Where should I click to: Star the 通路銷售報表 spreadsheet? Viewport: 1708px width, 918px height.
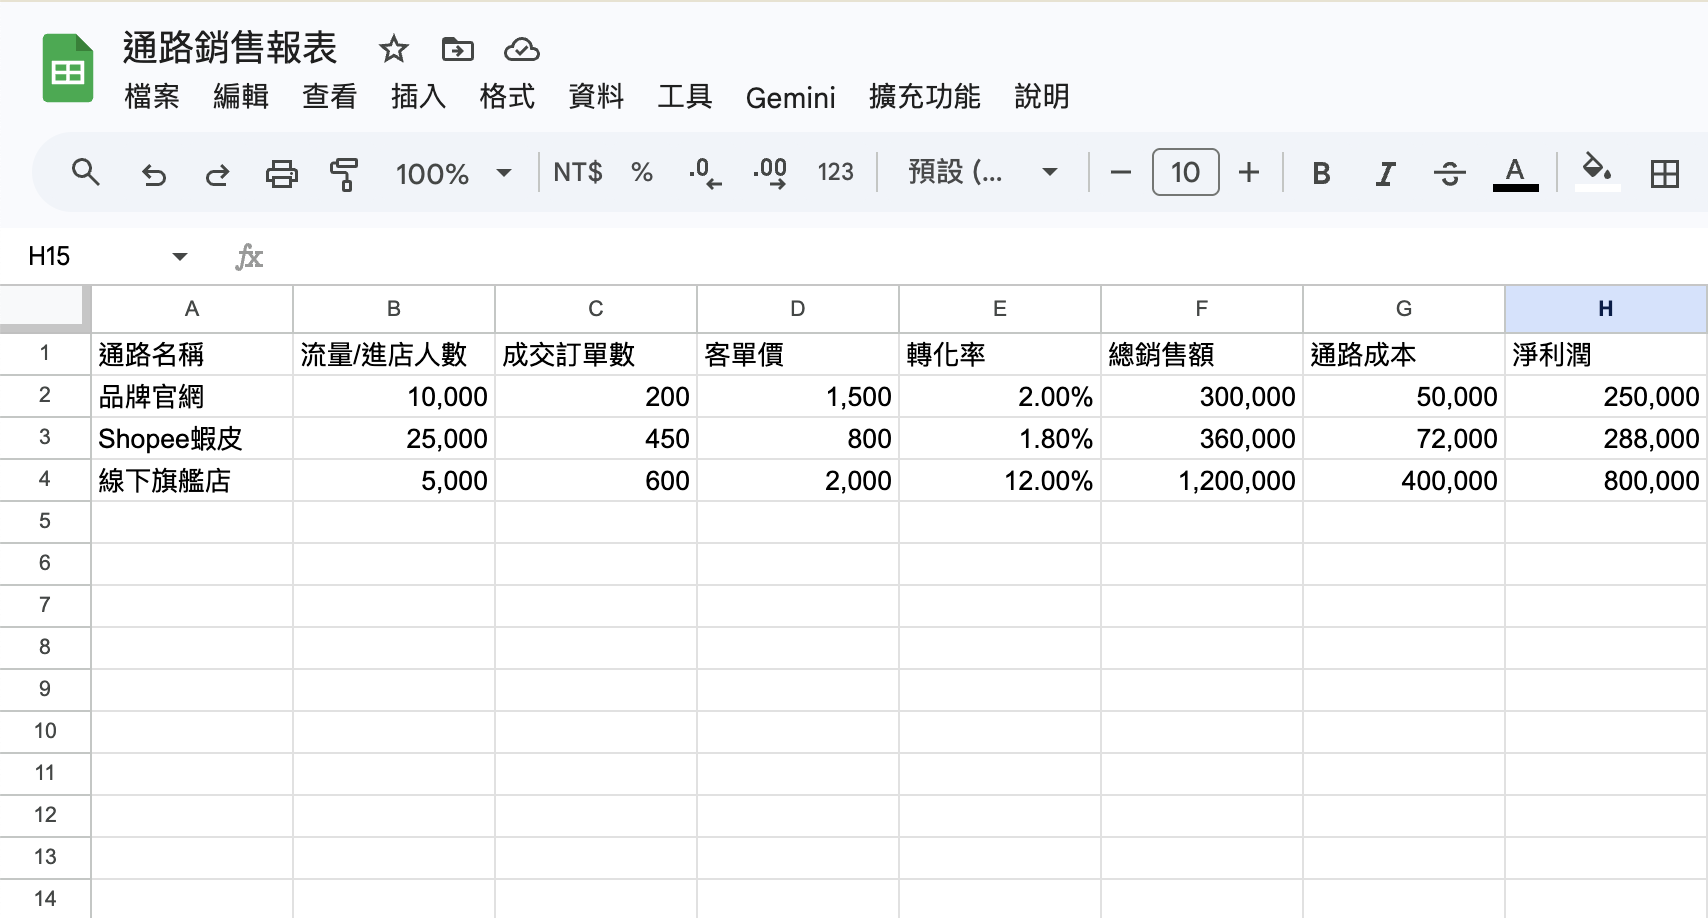pyautogui.click(x=393, y=48)
